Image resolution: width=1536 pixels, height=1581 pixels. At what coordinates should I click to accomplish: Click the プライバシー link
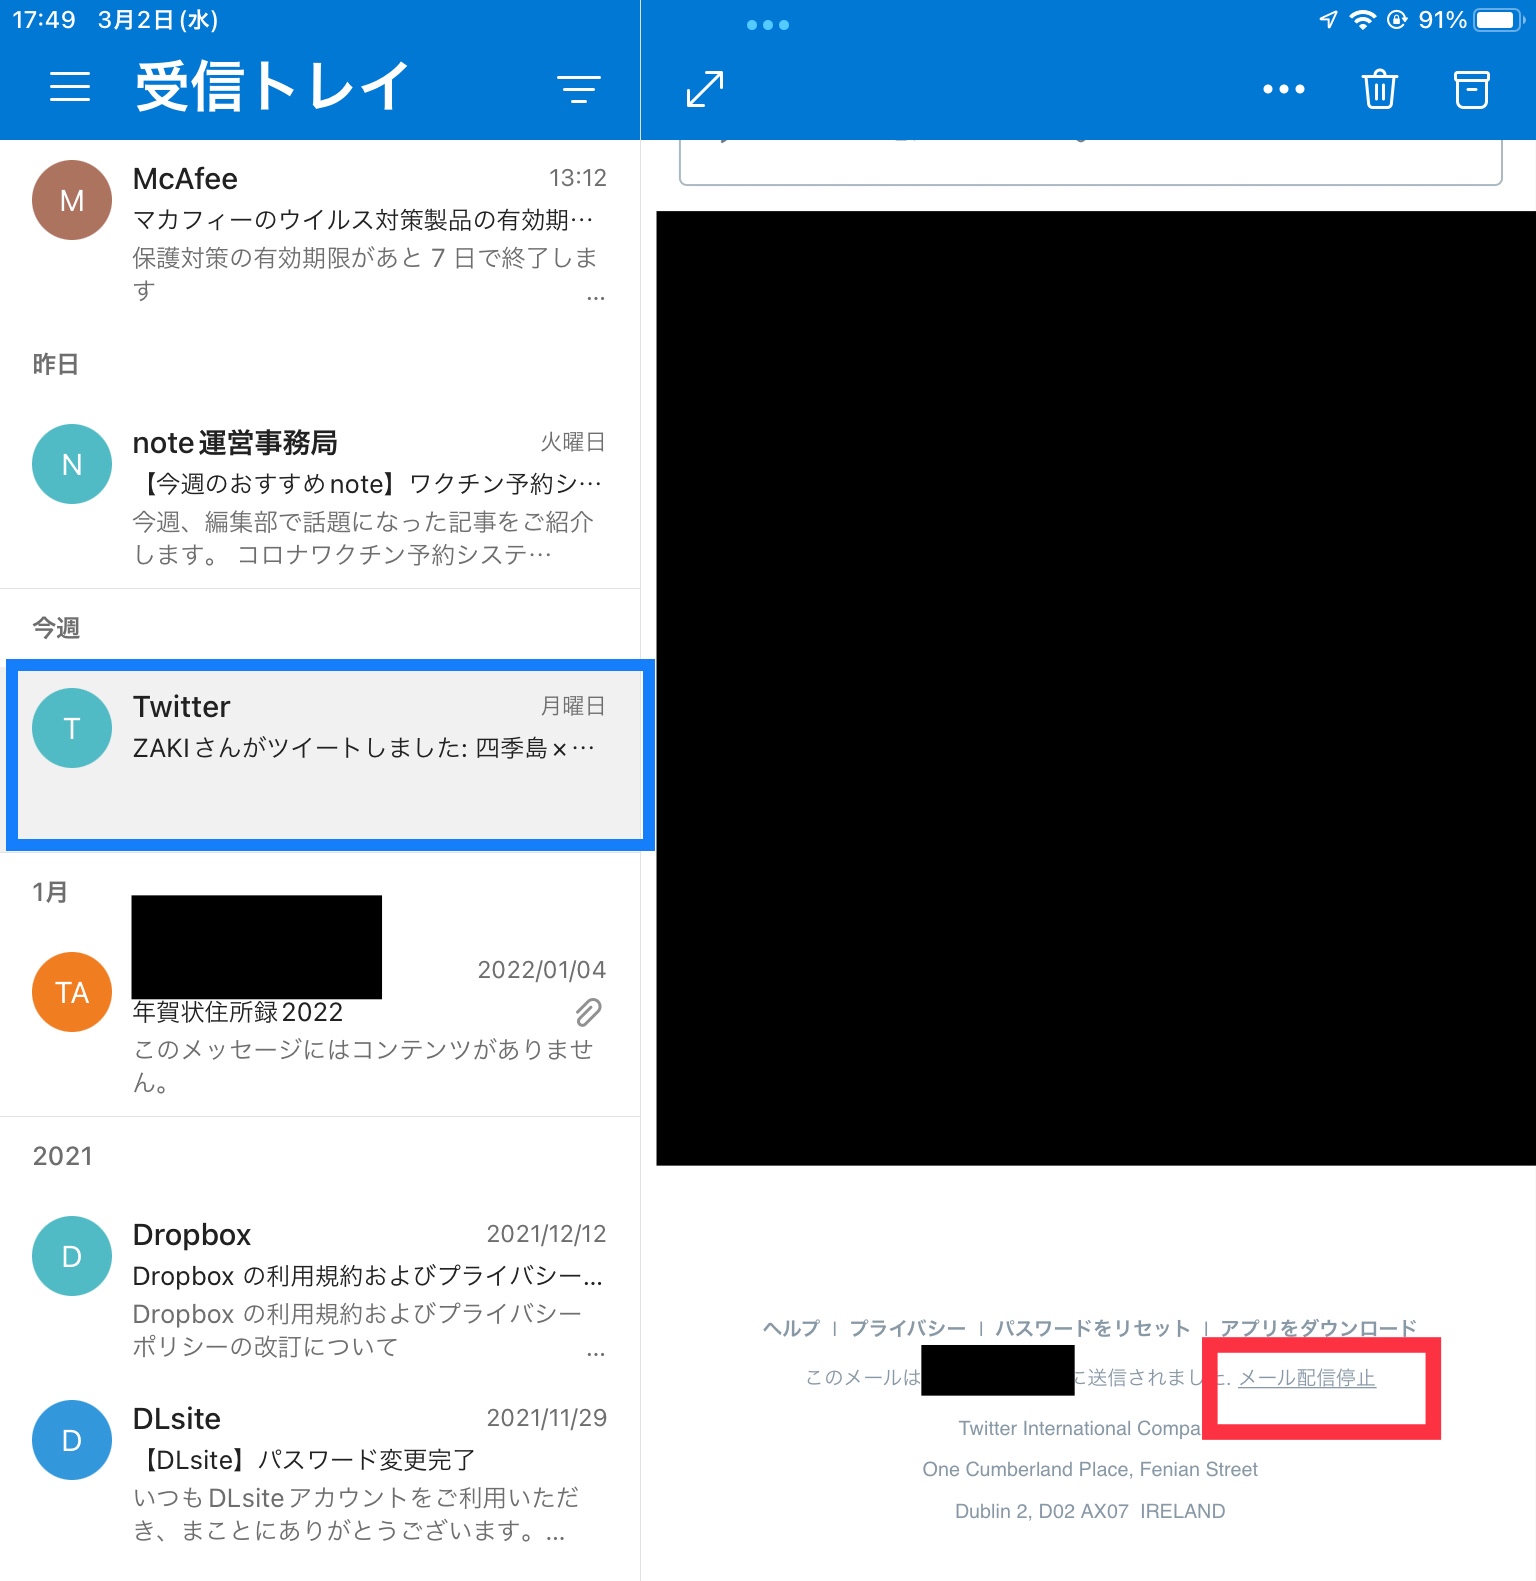[907, 1328]
